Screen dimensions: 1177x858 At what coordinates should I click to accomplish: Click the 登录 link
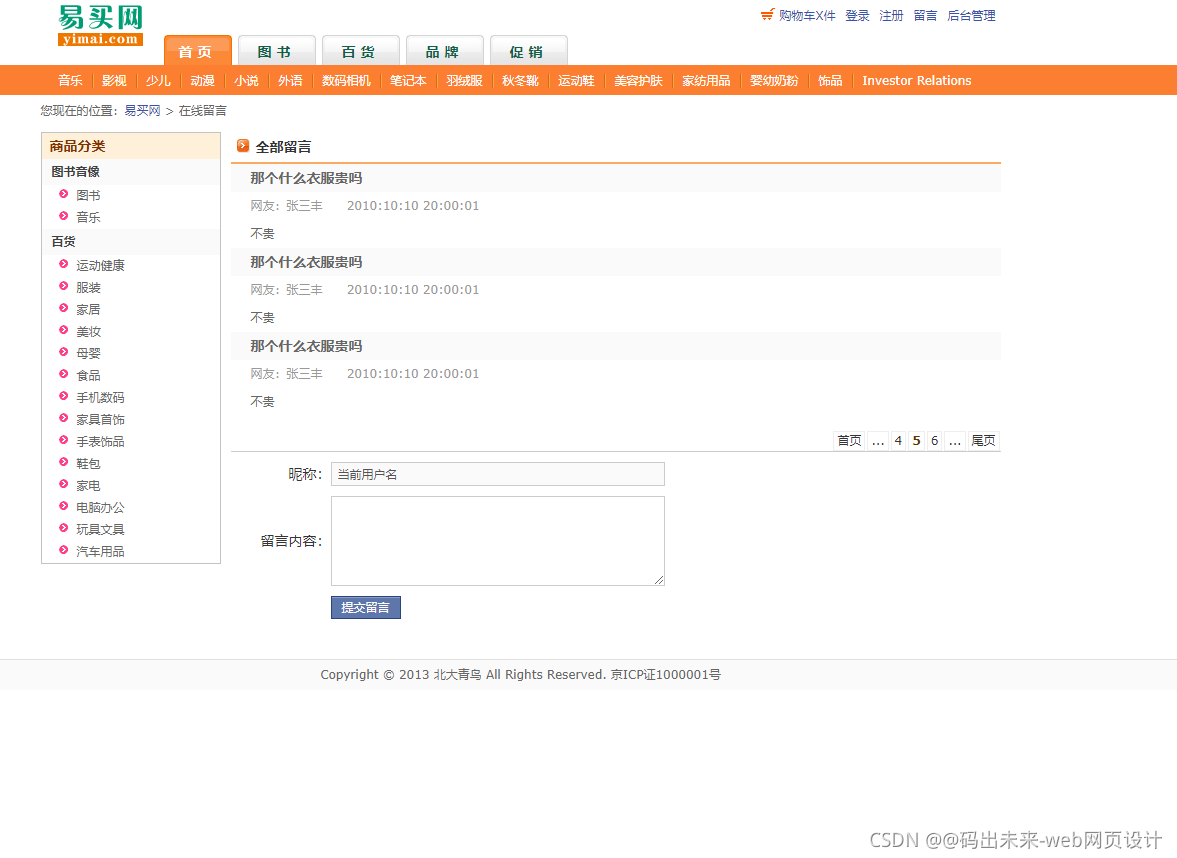(857, 15)
